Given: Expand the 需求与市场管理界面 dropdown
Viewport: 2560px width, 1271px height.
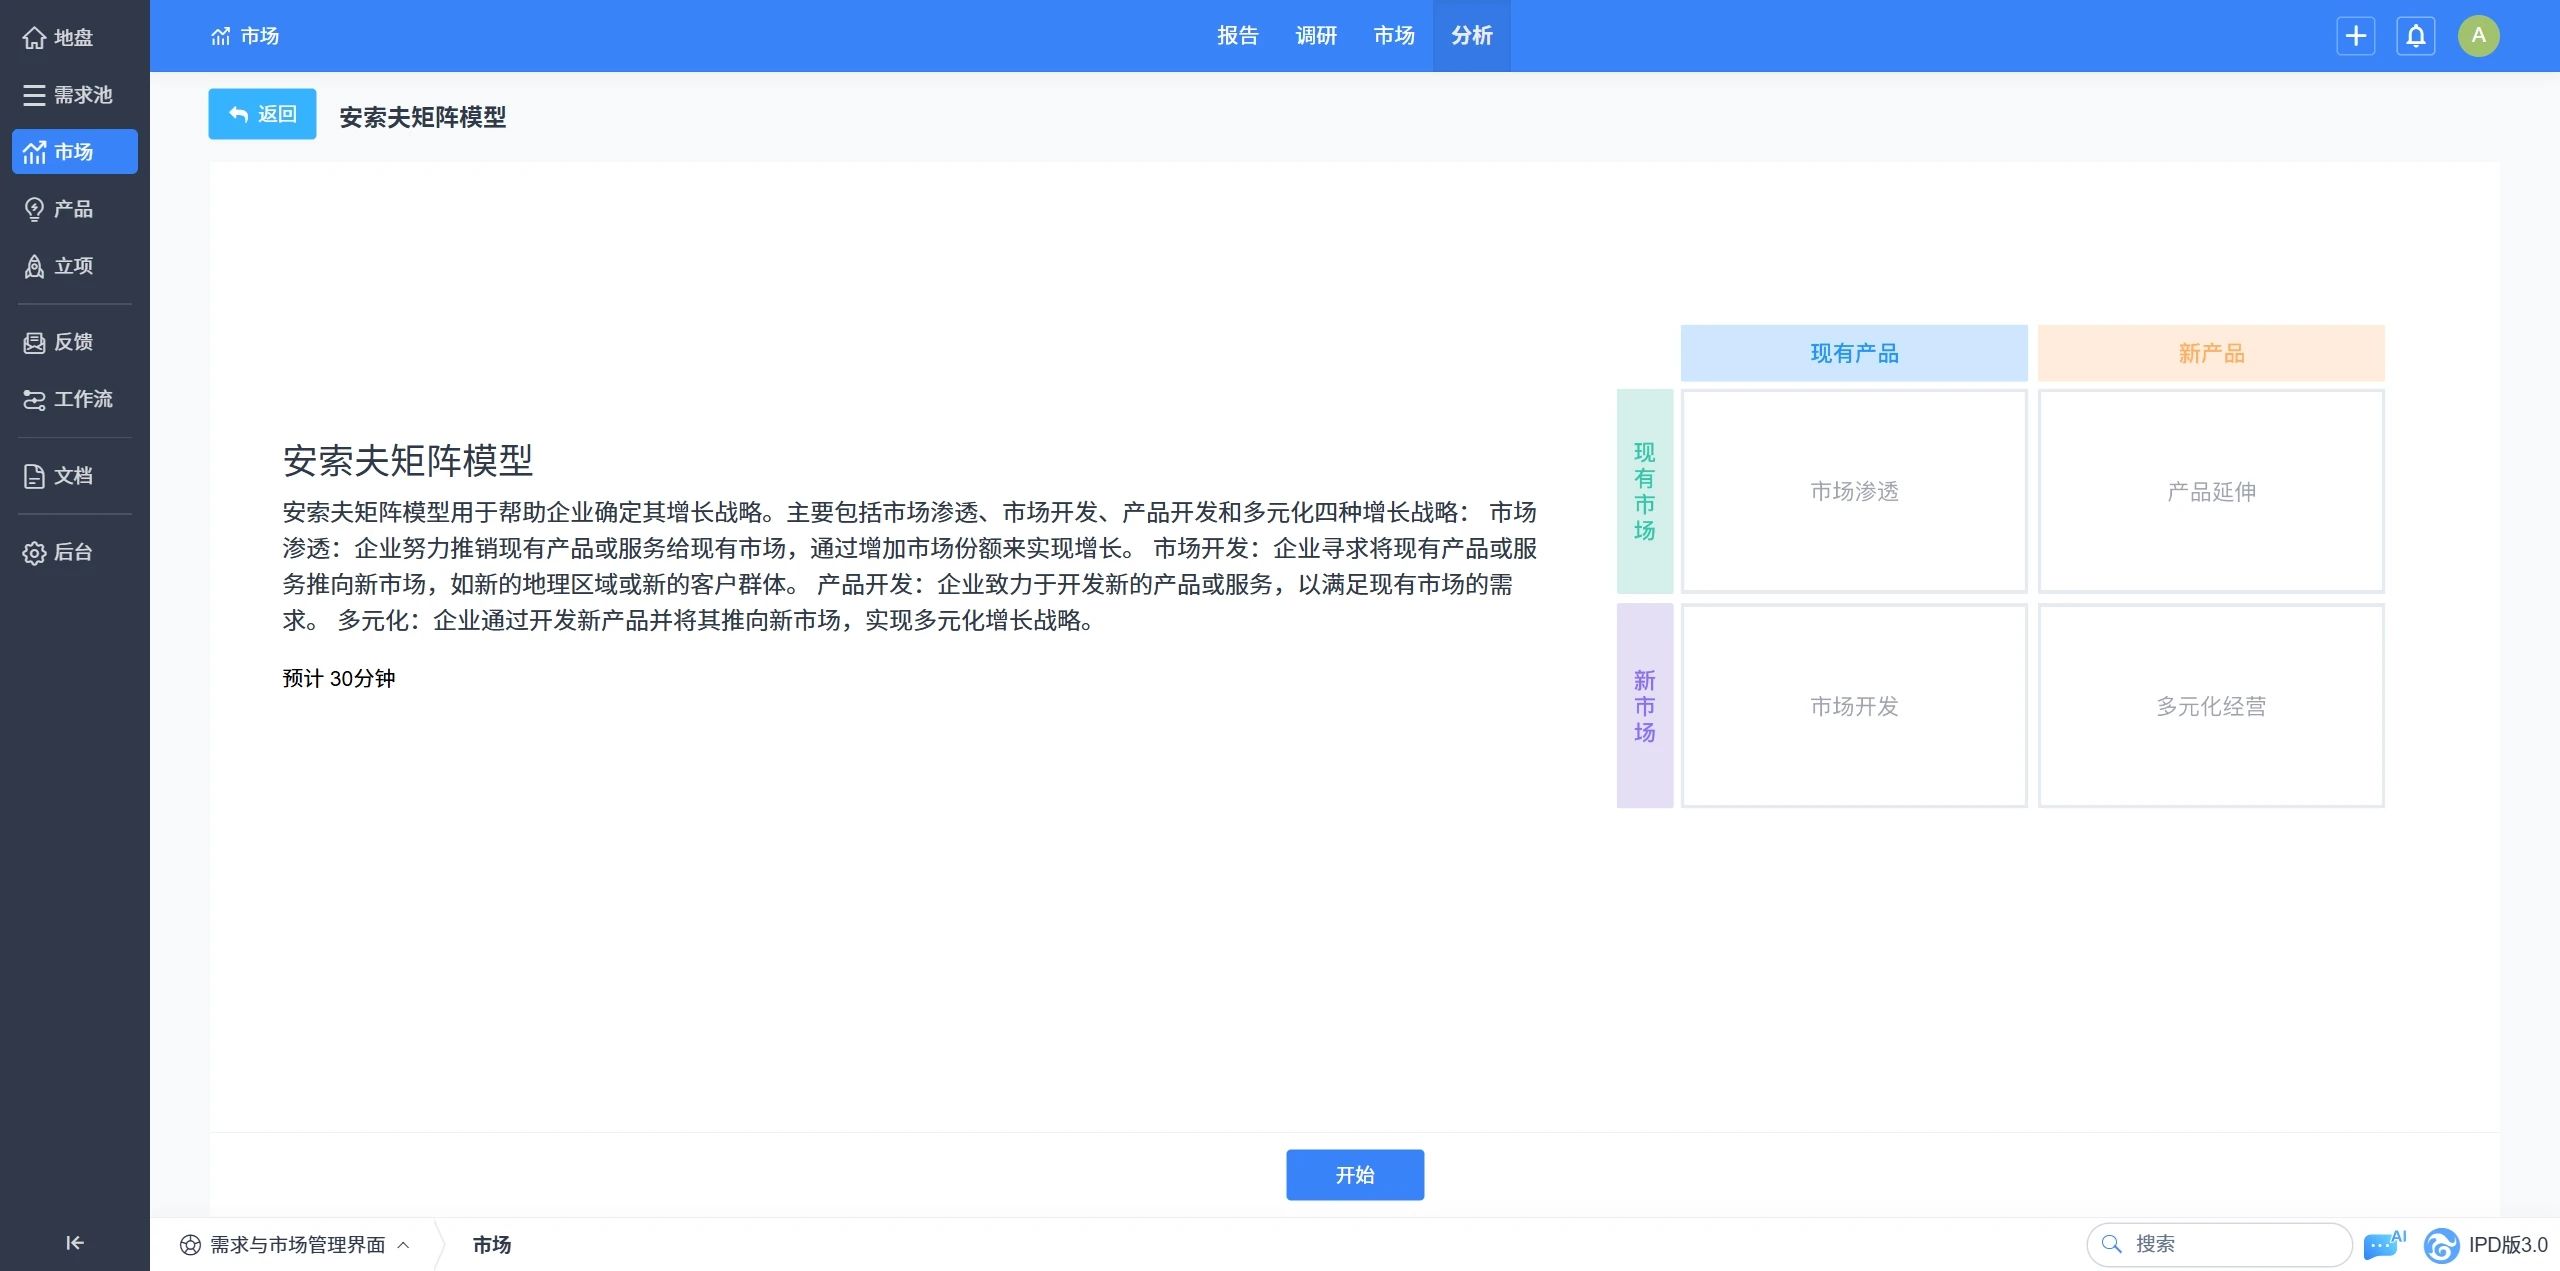Looking at the screenshot, I should tap(297, 1245).
